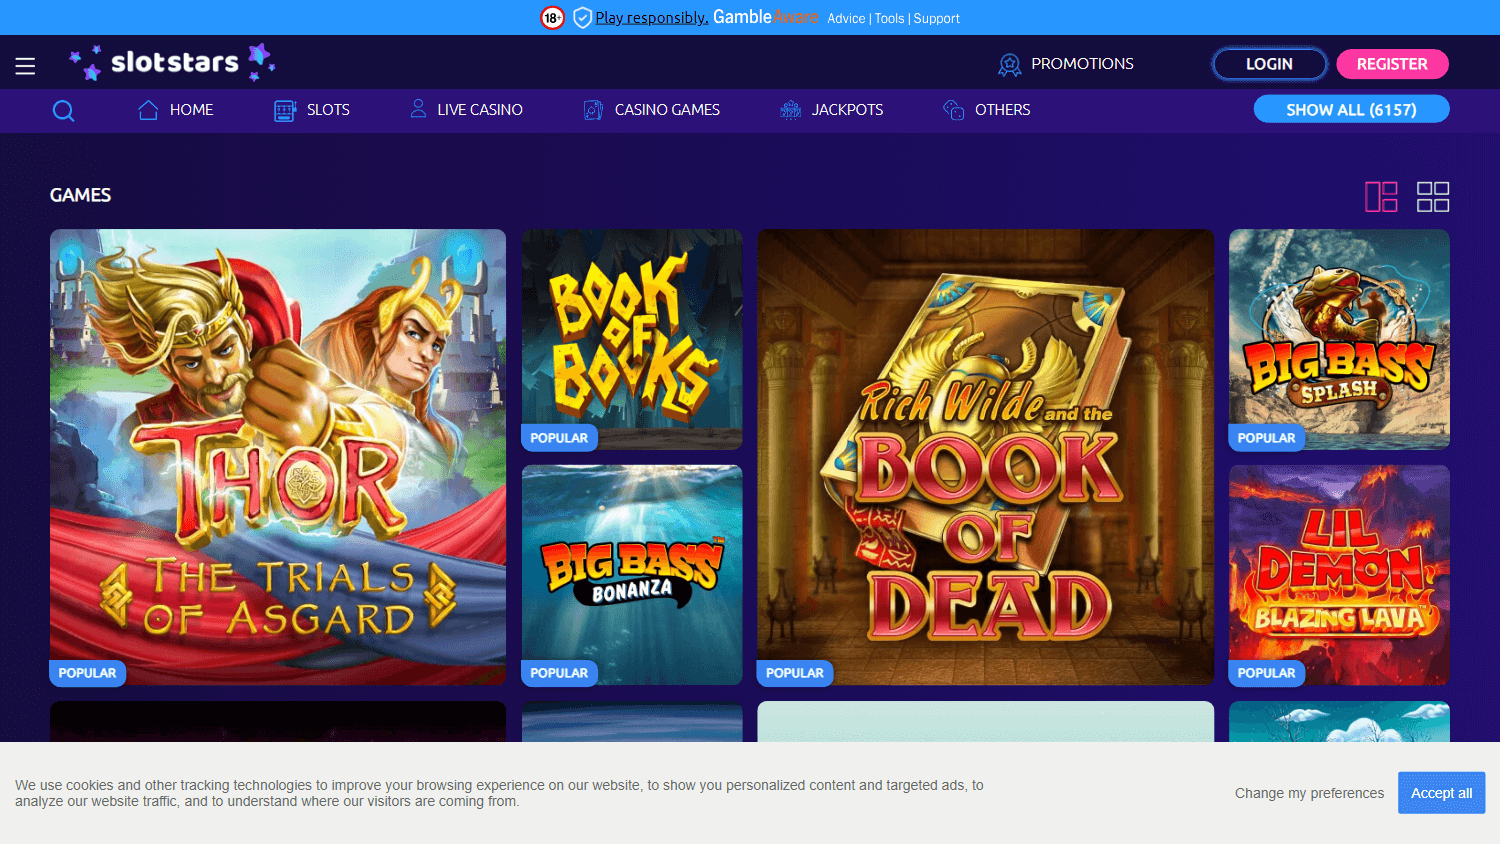This screenshot has height=844, width=1500.
Task: Click the GAMES section heading
Action: [80, 195]
